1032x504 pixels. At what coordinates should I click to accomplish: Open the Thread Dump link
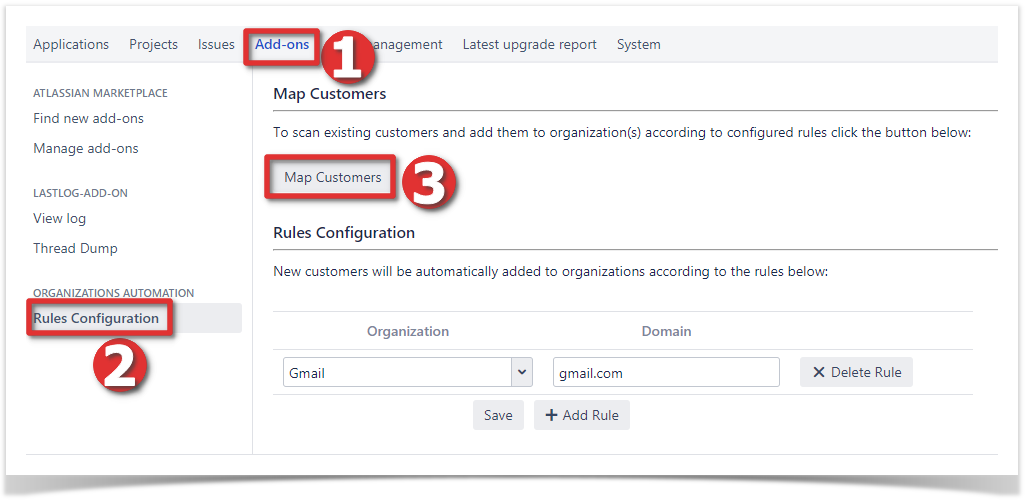click(75, 248)
